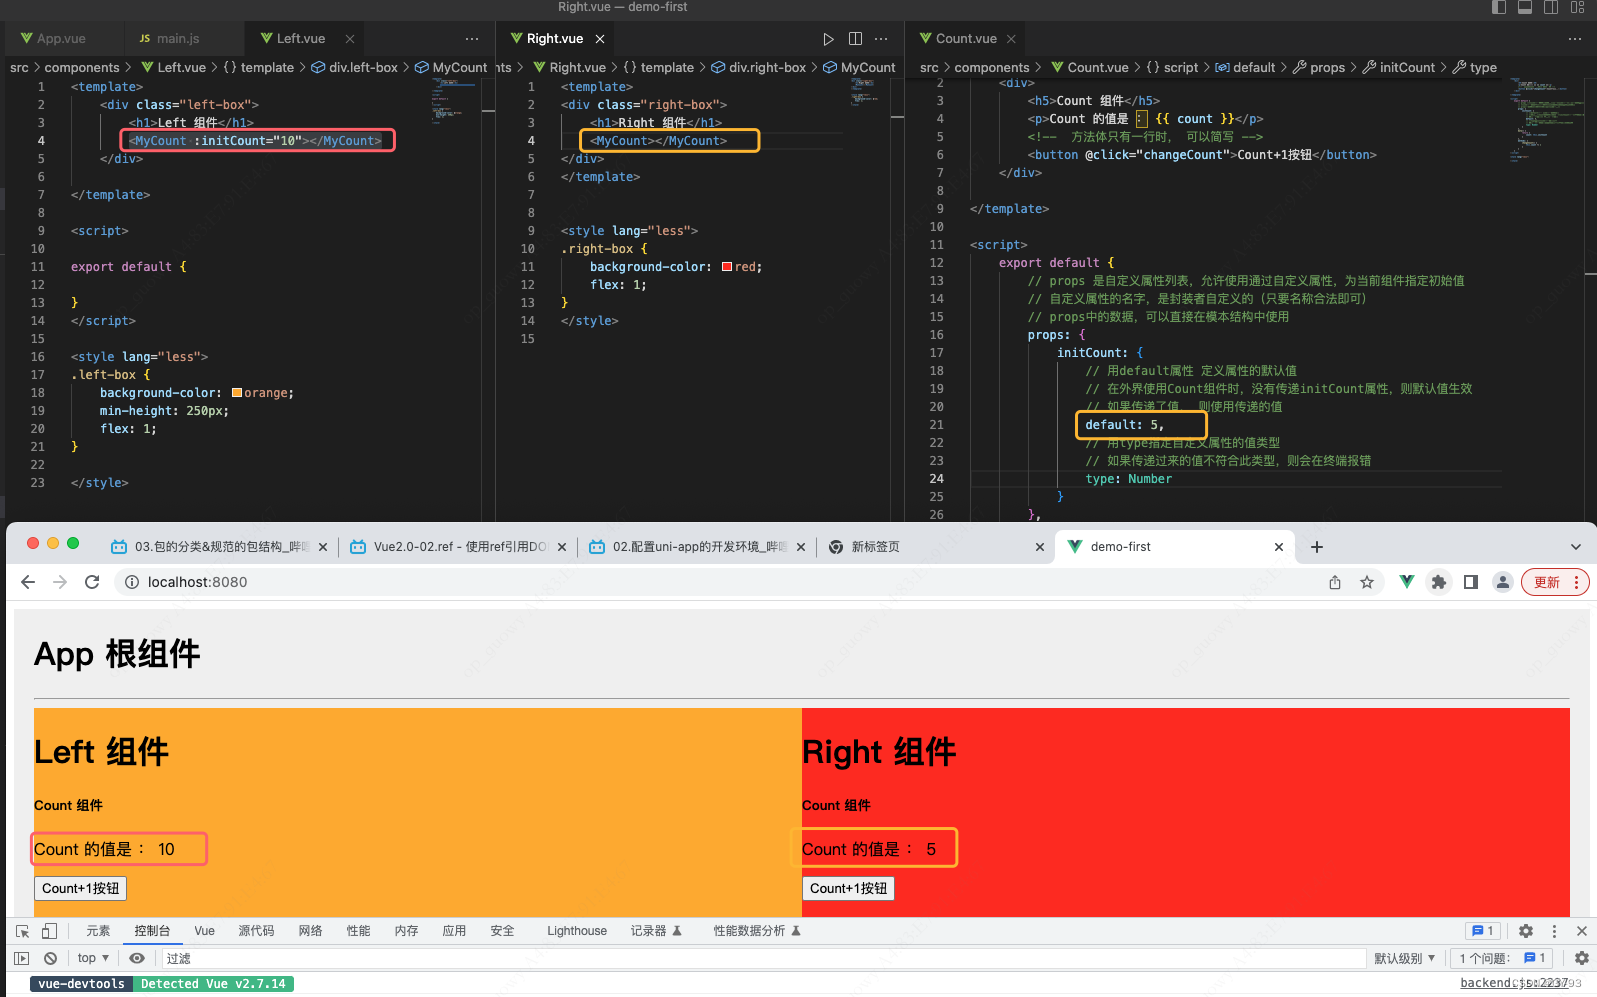View site information for localhost
This screenshot has width=1597, height=997.
point(131,582)
